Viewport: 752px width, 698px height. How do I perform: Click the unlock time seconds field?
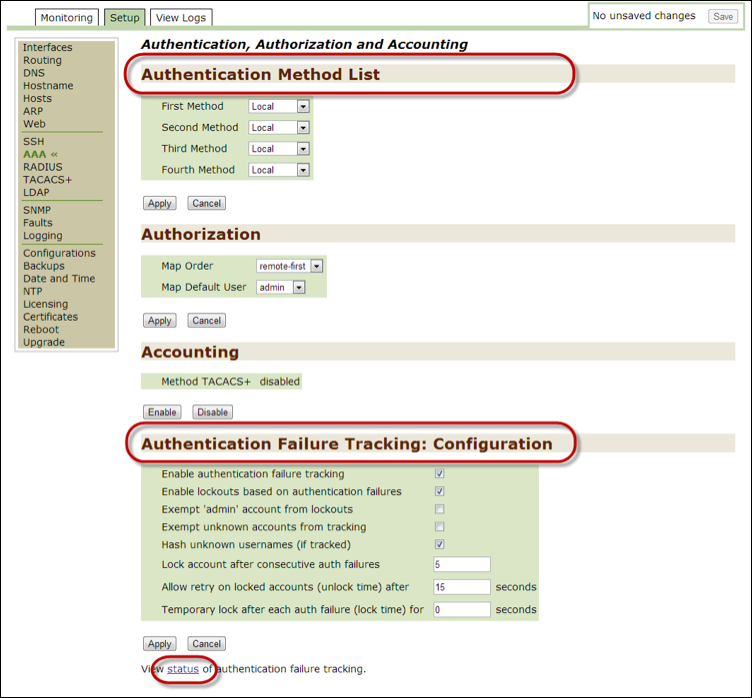point(461,587)
